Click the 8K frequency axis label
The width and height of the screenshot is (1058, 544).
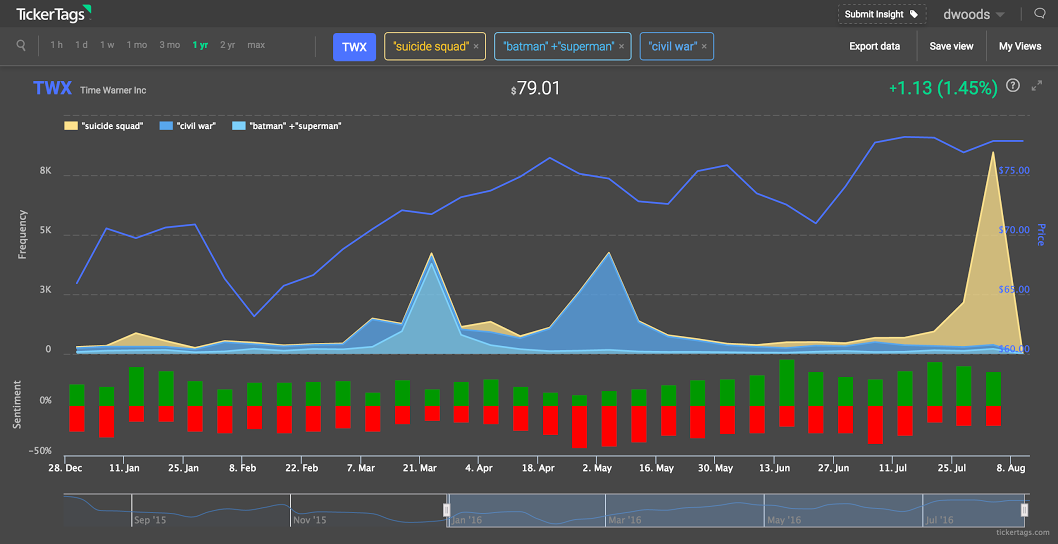click(x=45, y=171)
